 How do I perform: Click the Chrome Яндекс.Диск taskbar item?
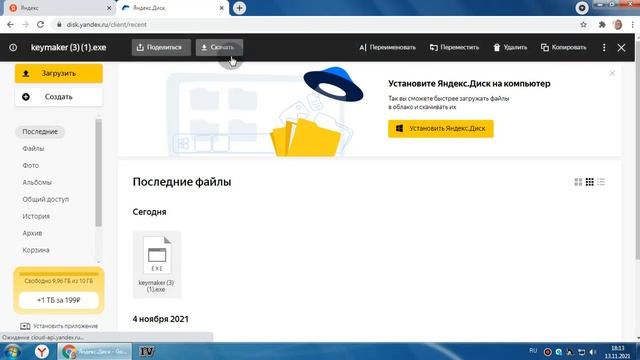tap(95, 351)
